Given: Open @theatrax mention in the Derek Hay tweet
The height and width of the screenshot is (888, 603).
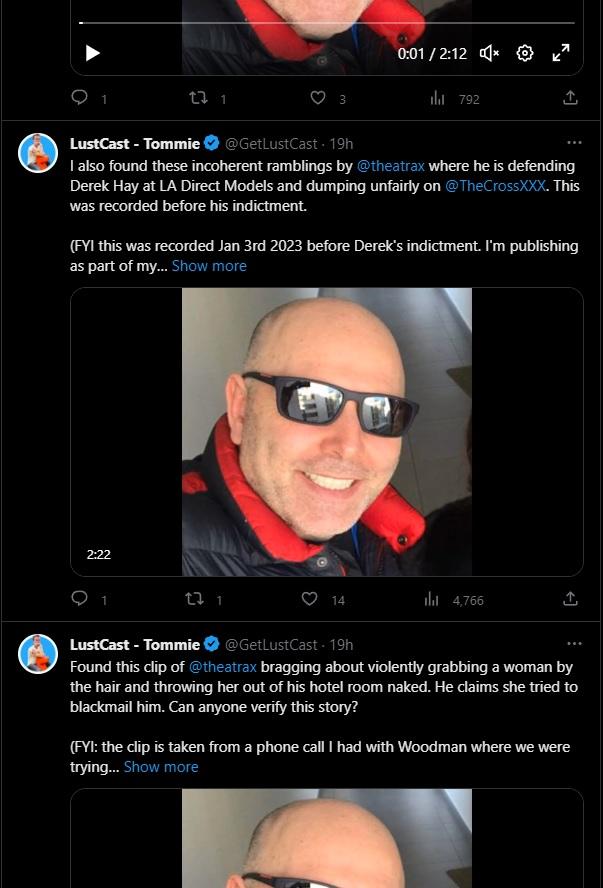Looking at the screenshot, I should click(391, 166).
